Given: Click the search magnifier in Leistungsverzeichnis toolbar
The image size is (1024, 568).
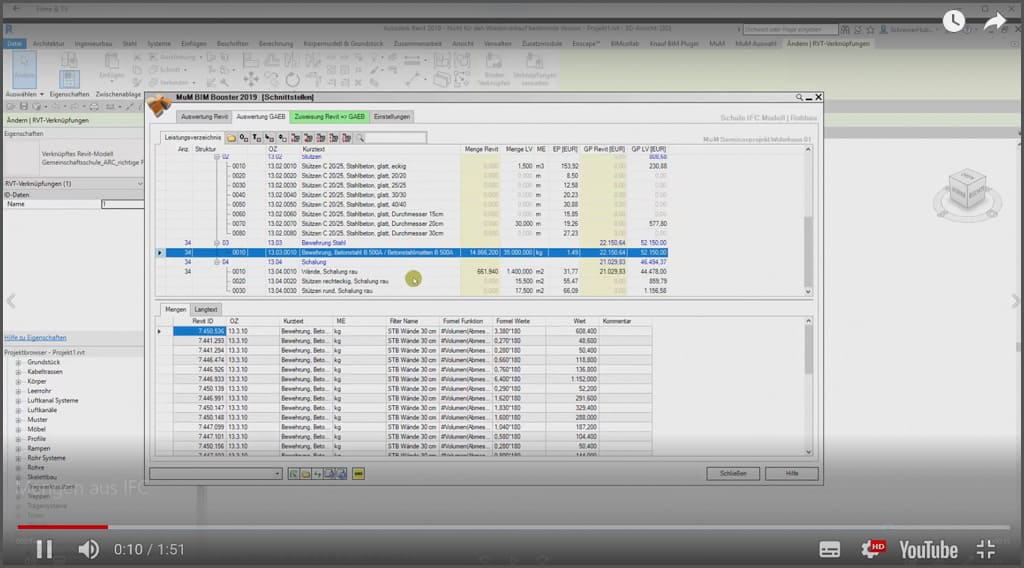Looking at the screenshot, I should pos(360,138).
